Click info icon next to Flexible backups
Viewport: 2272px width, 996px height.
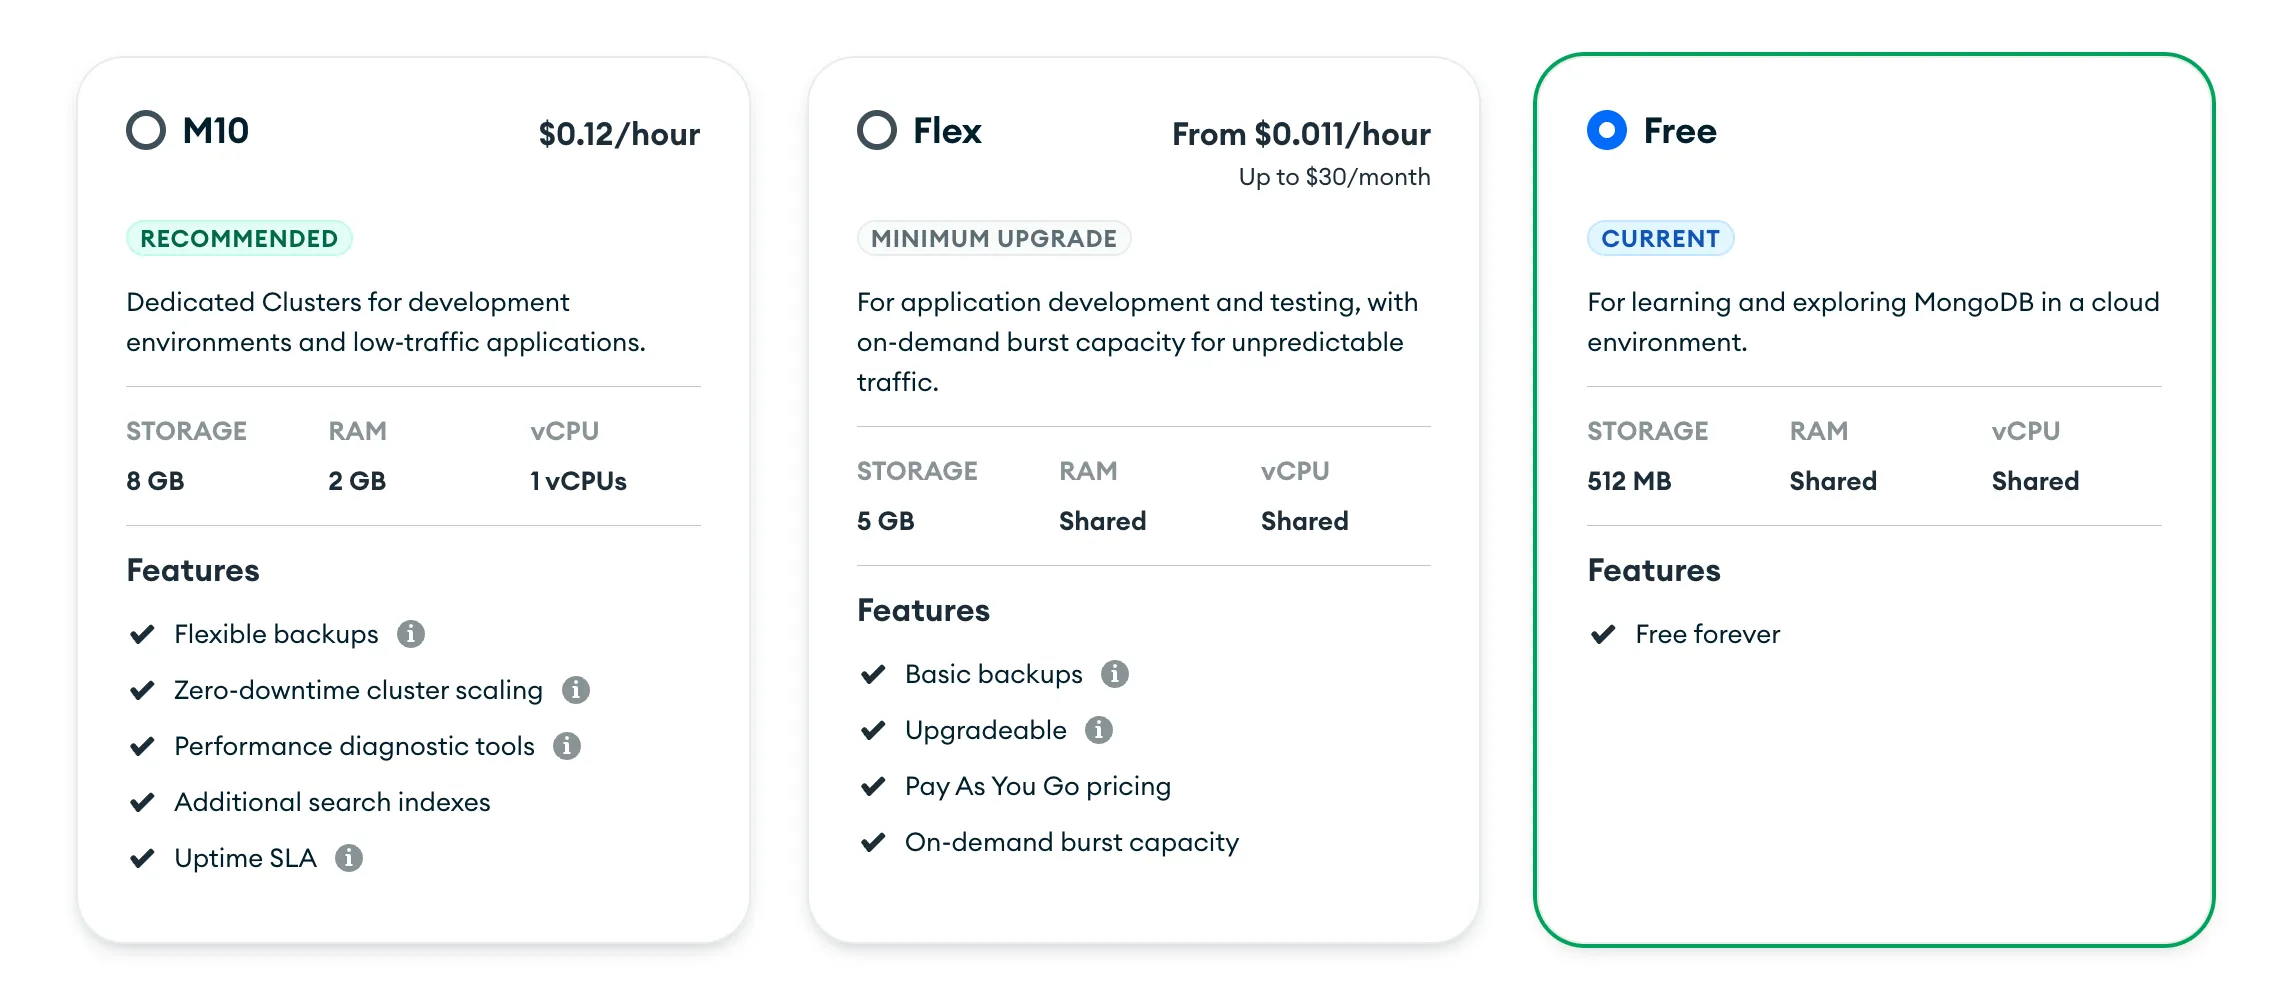[410, 634]
